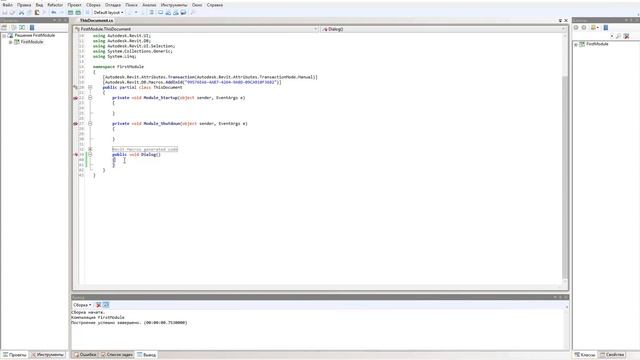The width and height of the screenshot is (640, 360).
Task: Select FirstModule item in Classes tree
Action: [597, 44]
